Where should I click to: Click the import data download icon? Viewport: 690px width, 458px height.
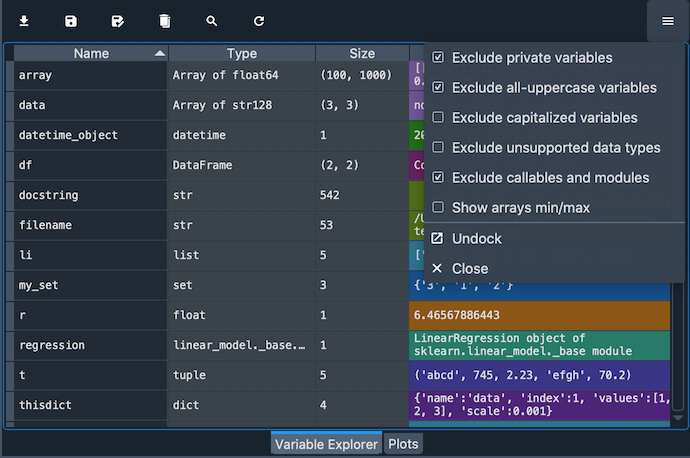[24, 21]
